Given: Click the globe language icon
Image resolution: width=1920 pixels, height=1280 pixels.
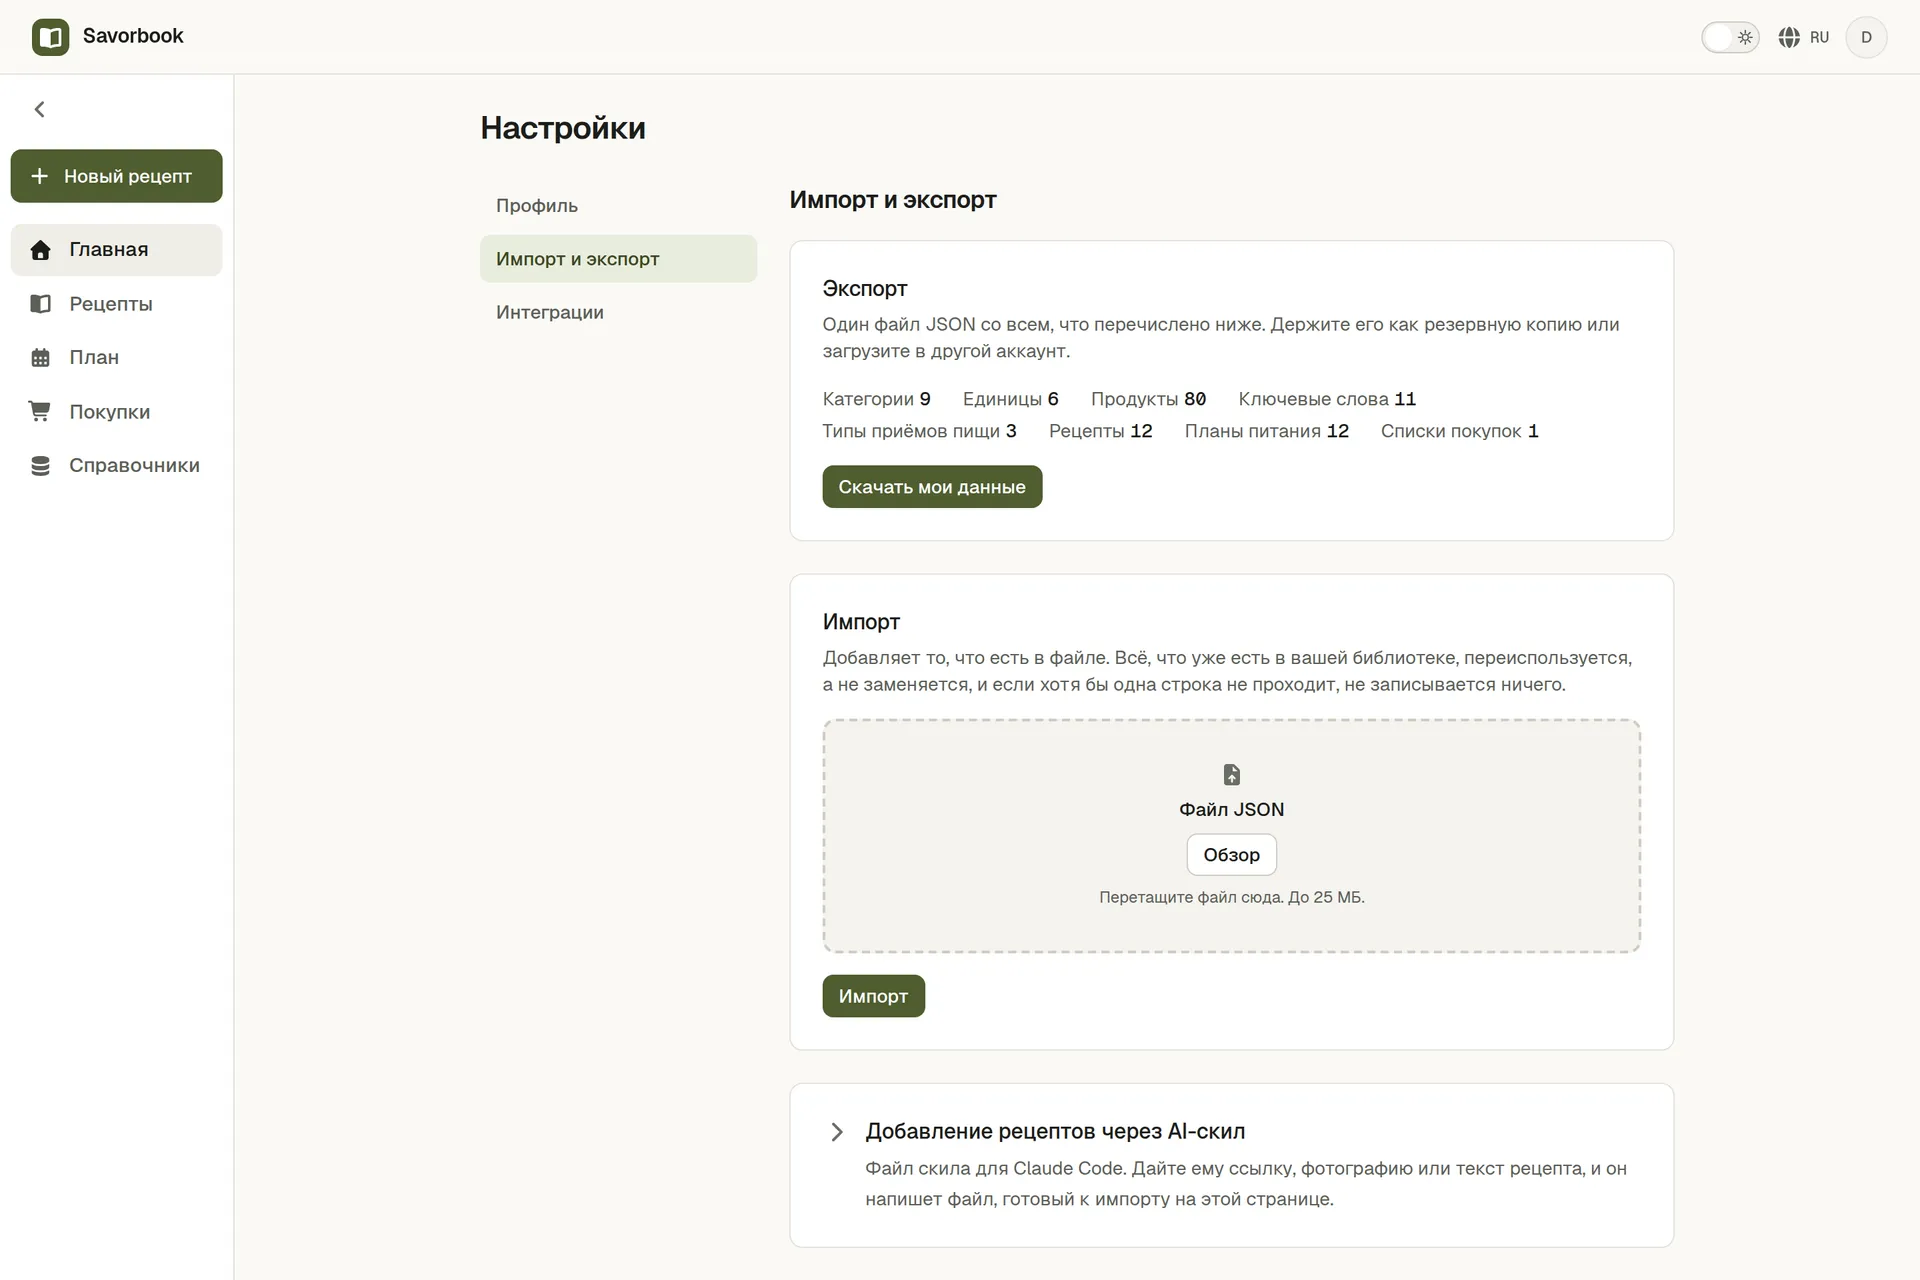Looking at the screenshot, I should tap(1789, 37).
